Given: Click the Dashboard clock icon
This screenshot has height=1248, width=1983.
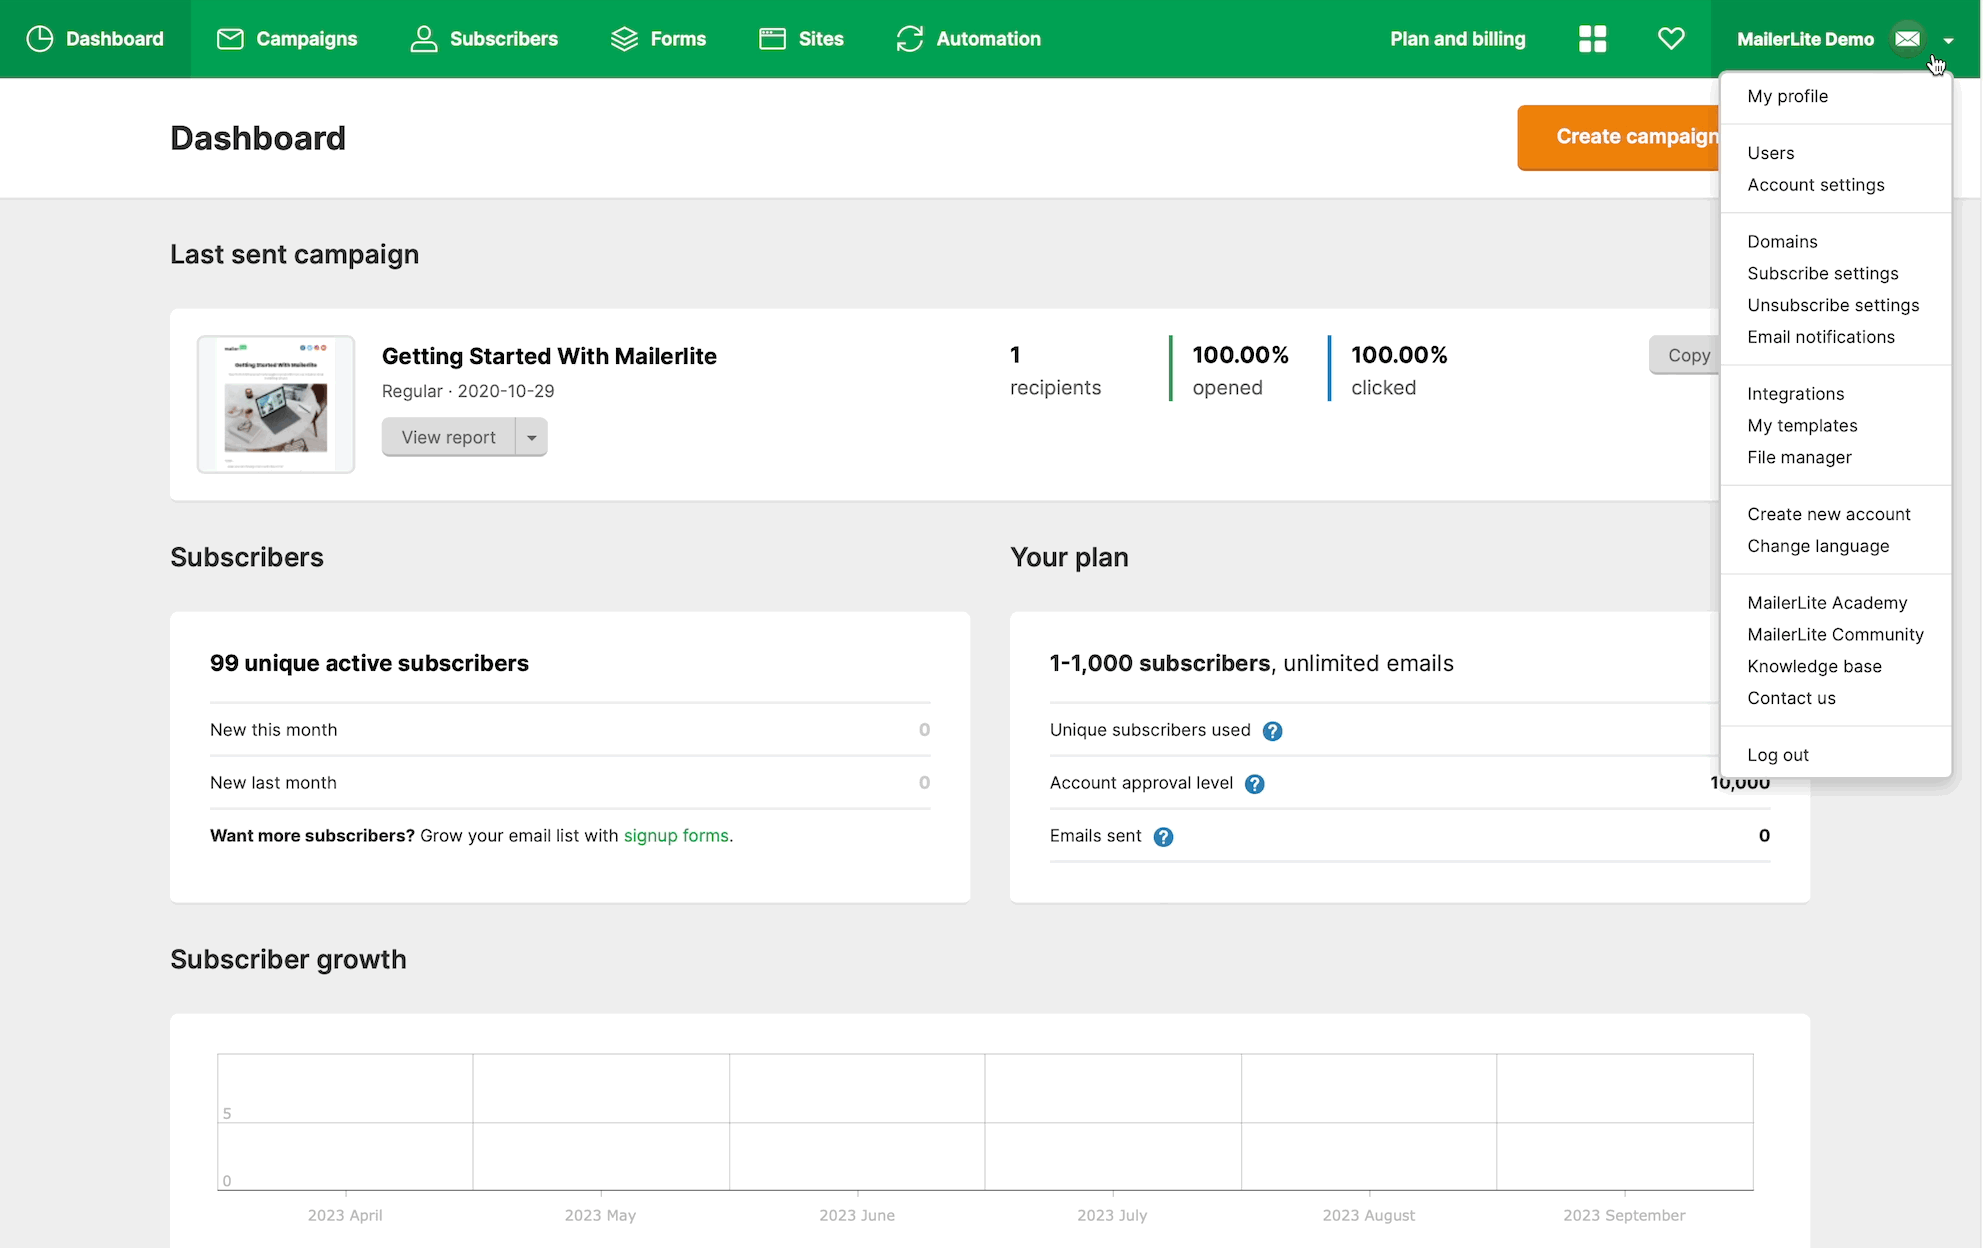Looking at the screenshot, I should [x=40, y=39].
